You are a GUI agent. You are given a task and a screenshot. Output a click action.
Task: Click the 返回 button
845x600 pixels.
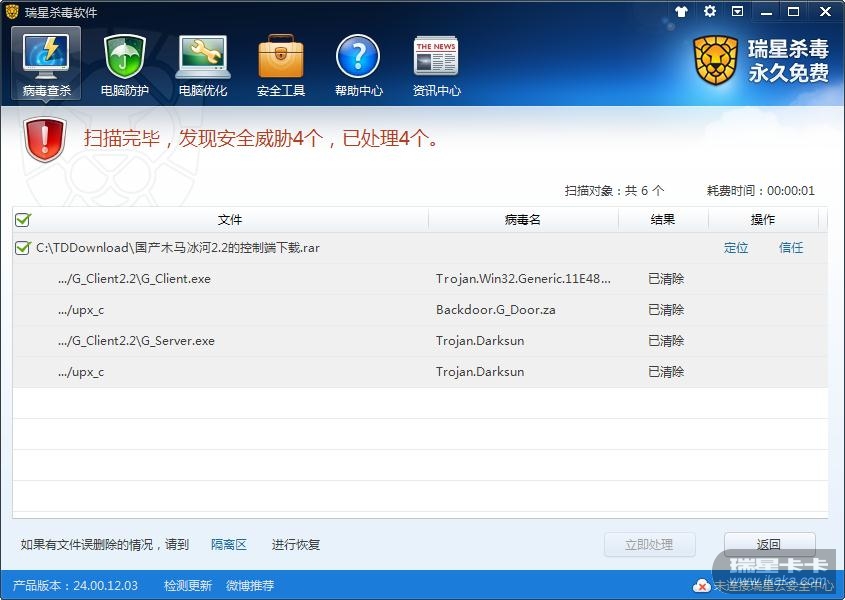pos(769,544)
